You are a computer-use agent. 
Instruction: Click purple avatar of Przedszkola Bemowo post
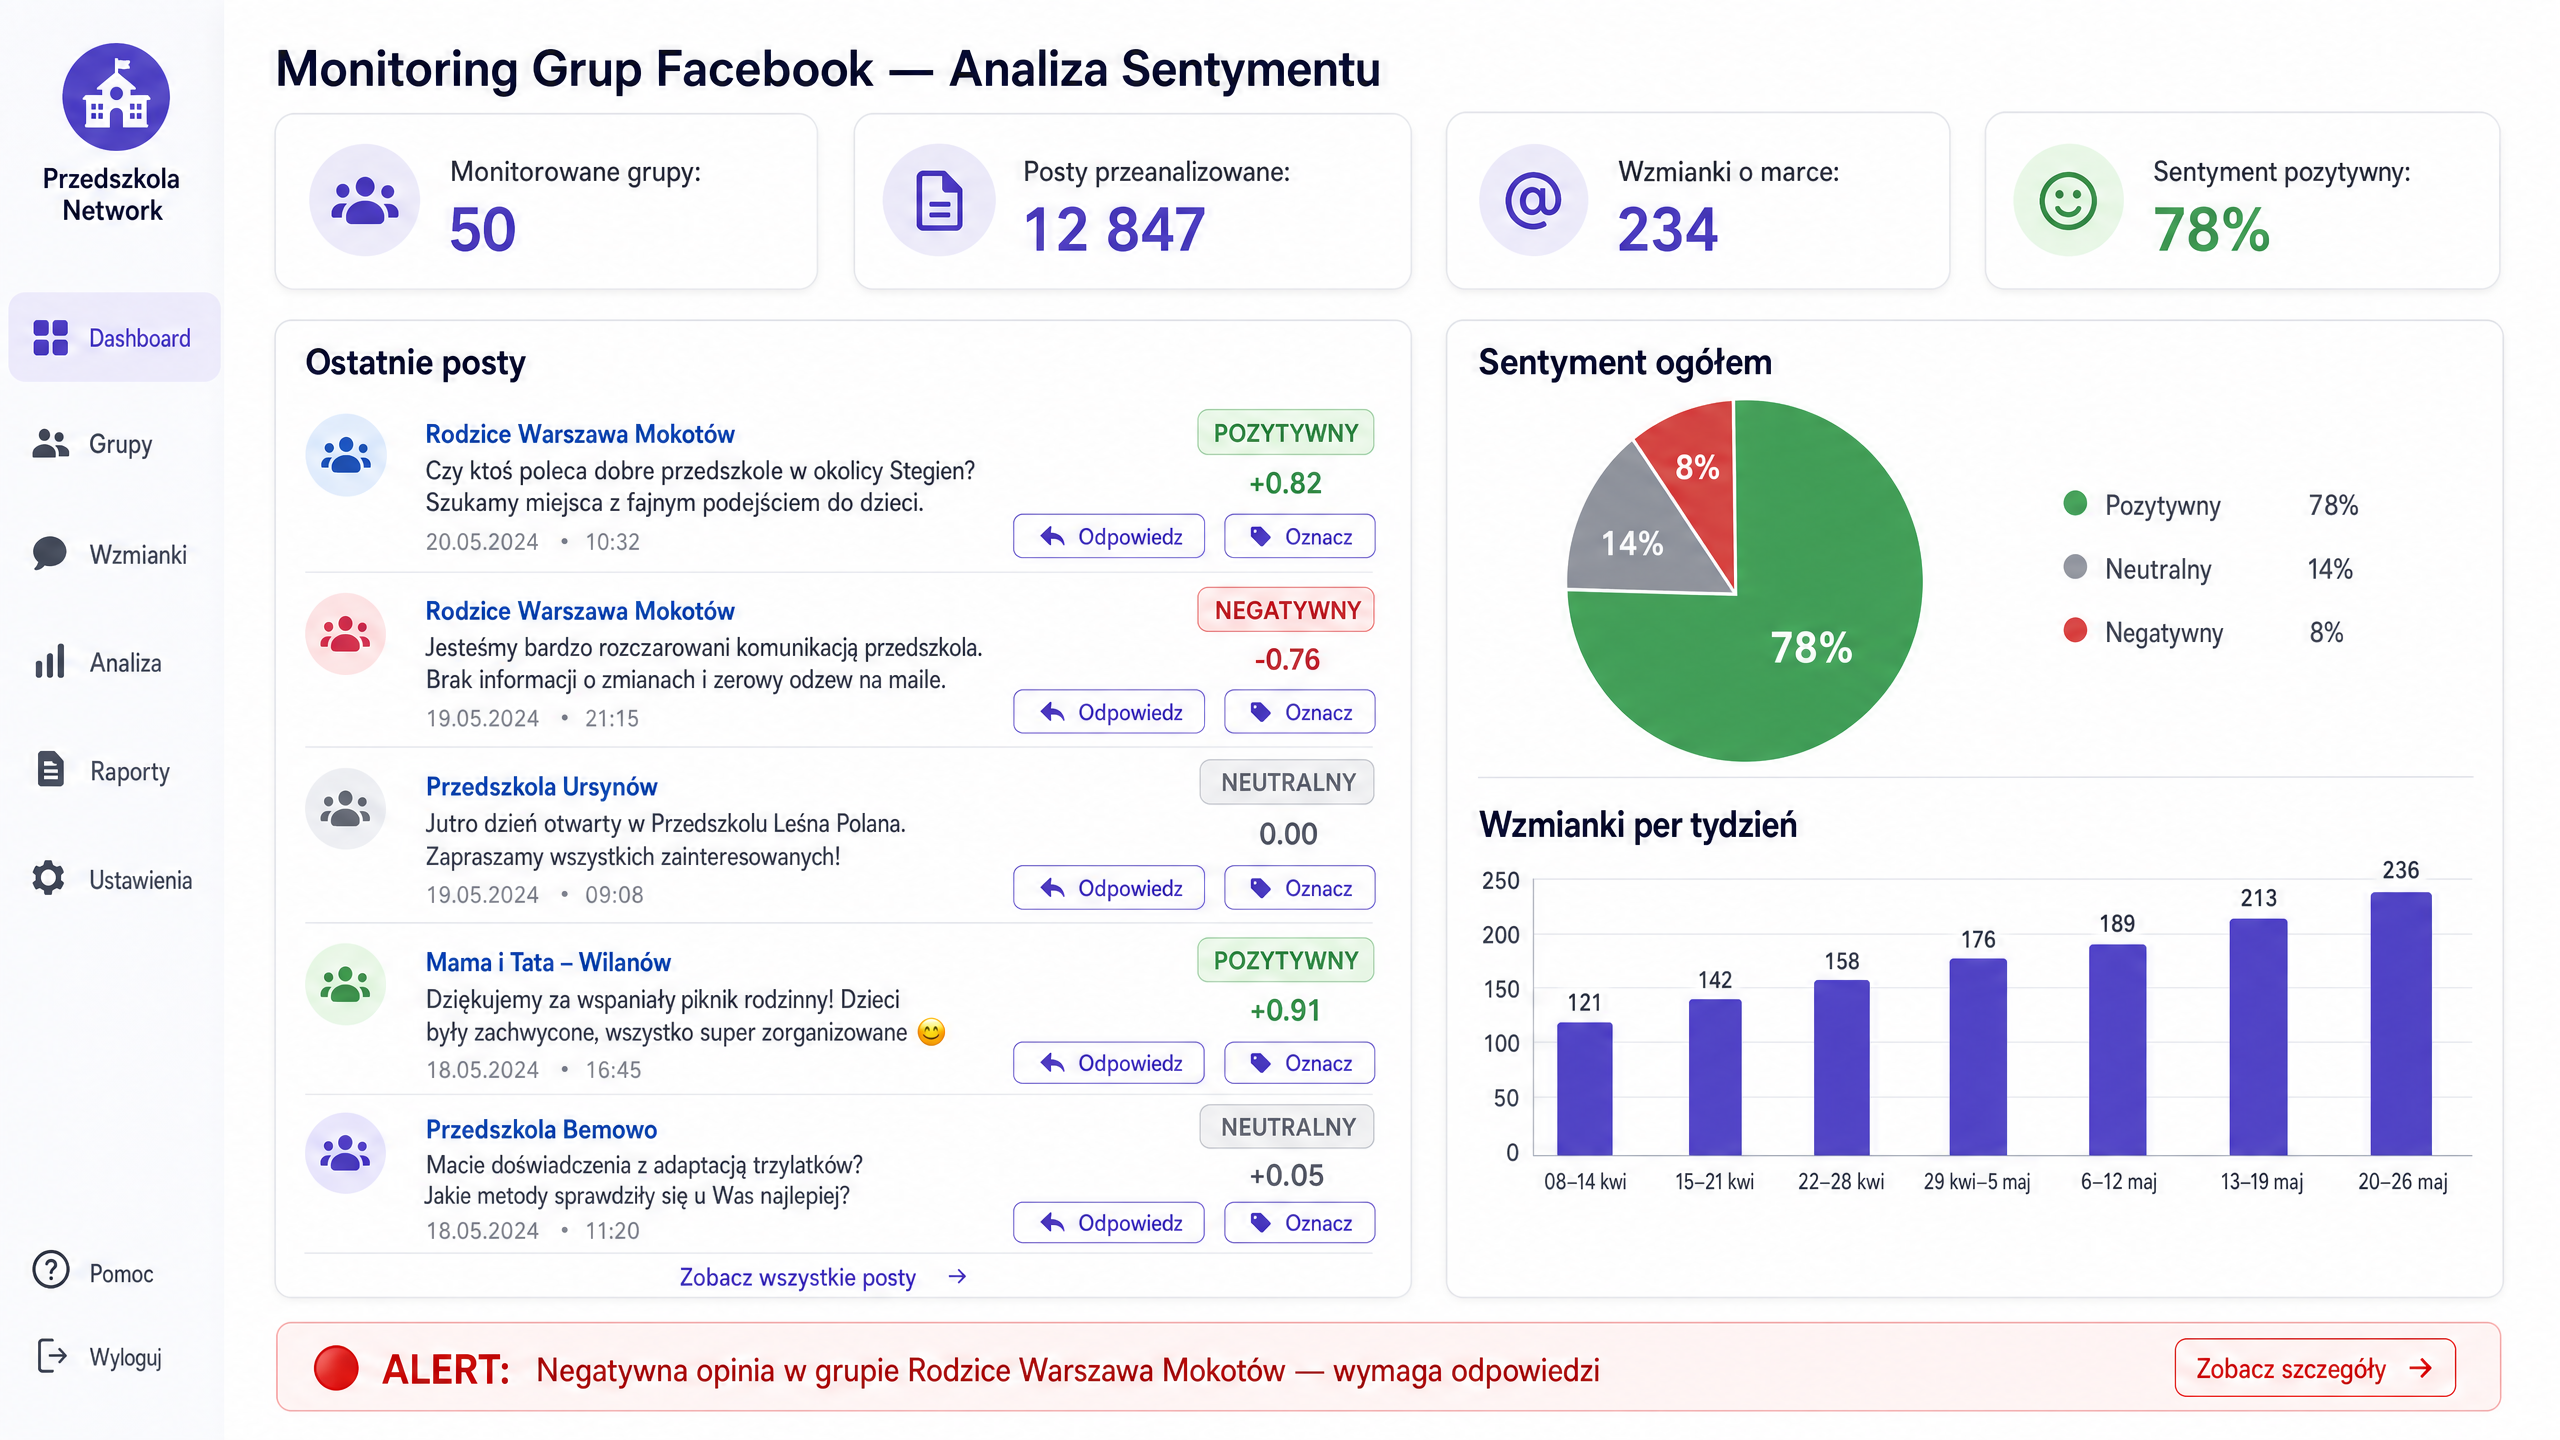point(346,1153)
